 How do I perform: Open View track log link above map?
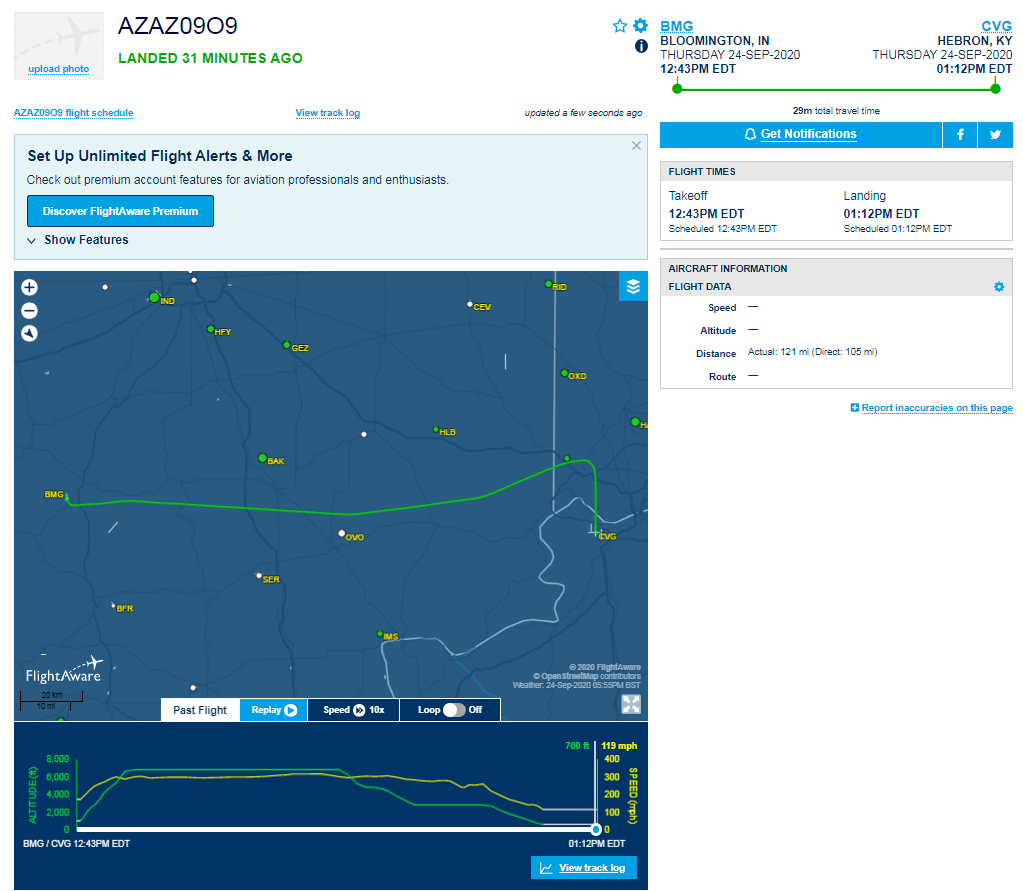click(x=328, y=113)
